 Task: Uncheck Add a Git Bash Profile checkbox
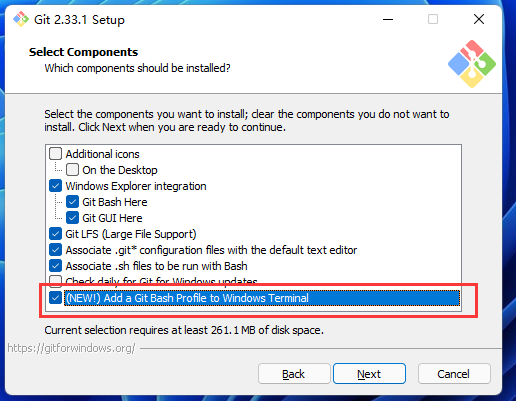tap(55, 298)
